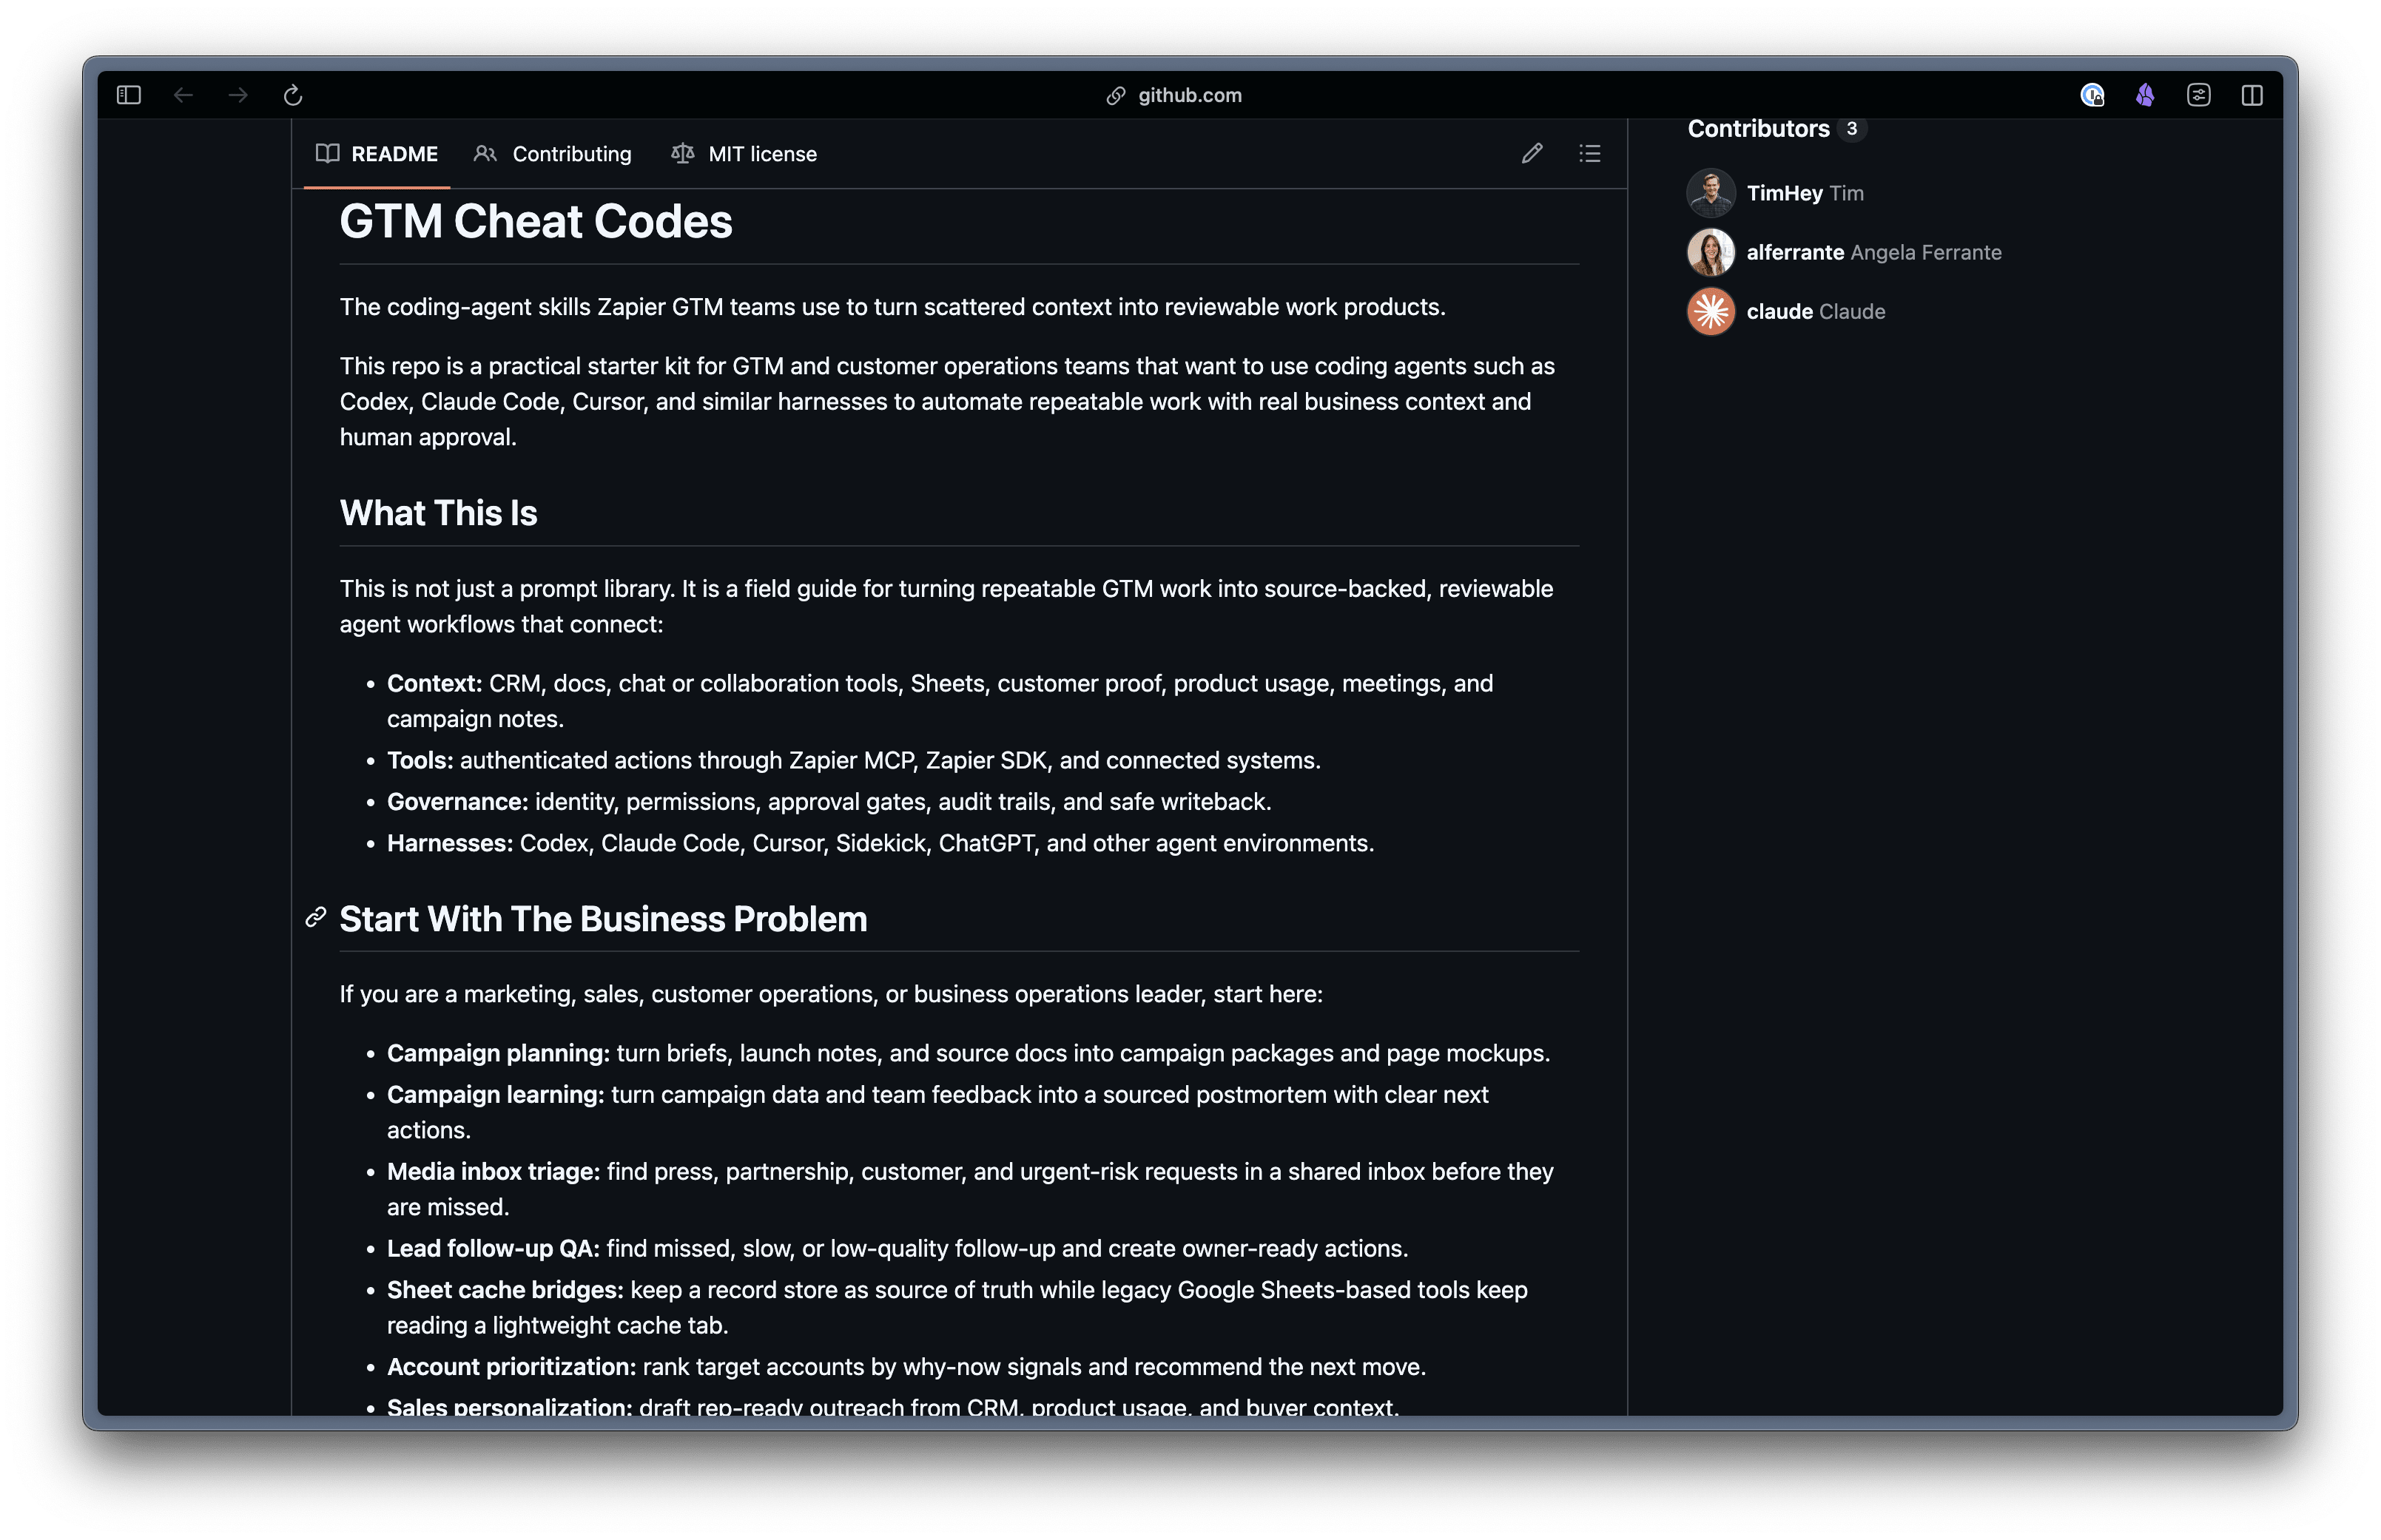Open the Contributors heading link
2381x1540 pixels.
coord(1758,129)
